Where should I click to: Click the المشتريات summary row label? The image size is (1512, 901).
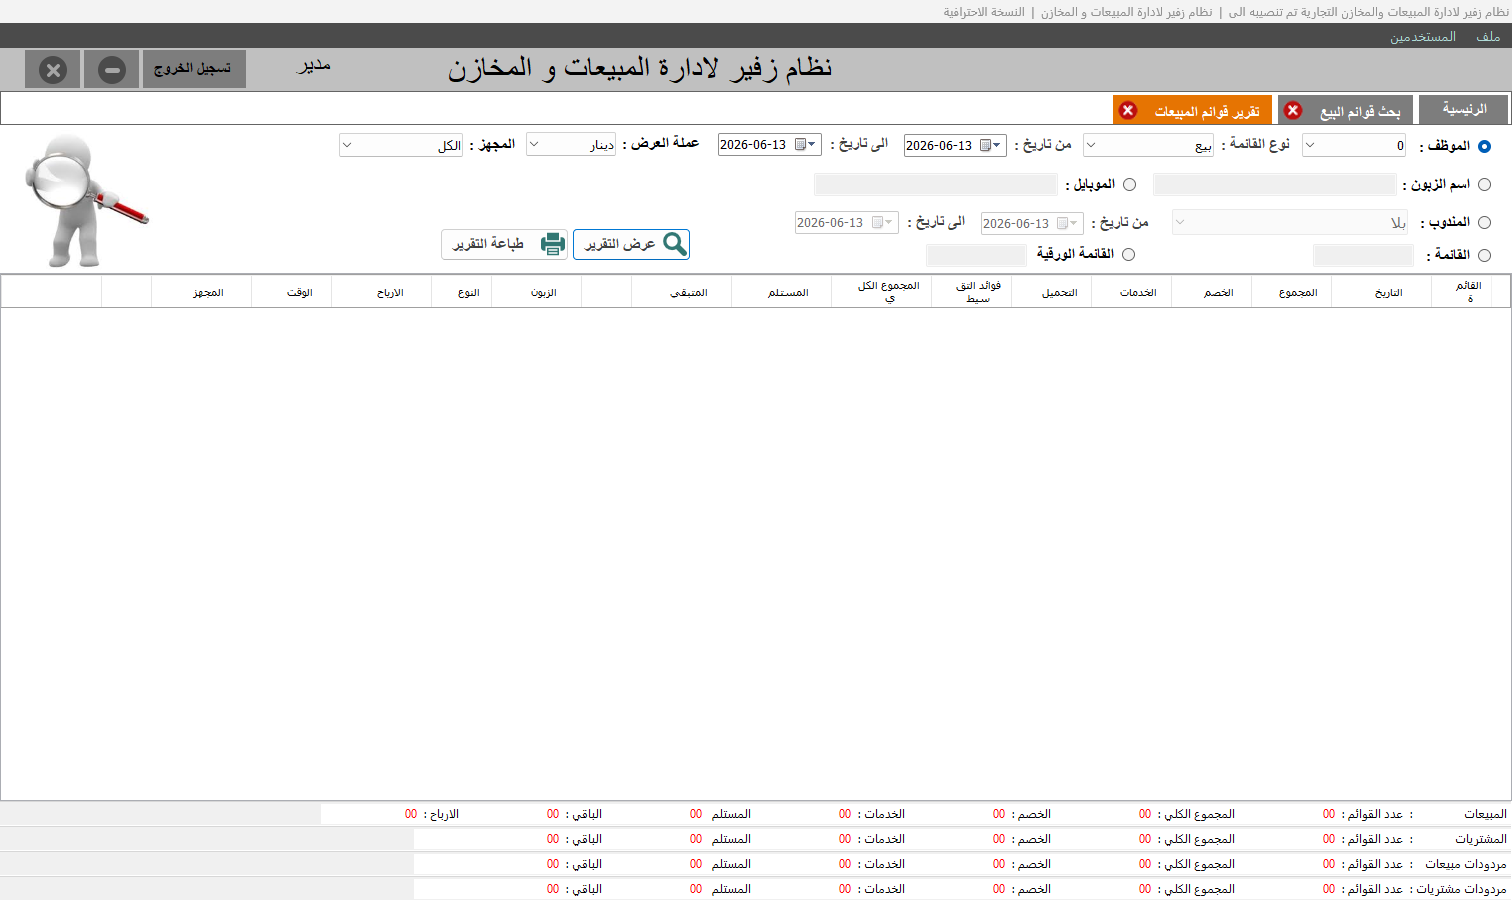1481,839
